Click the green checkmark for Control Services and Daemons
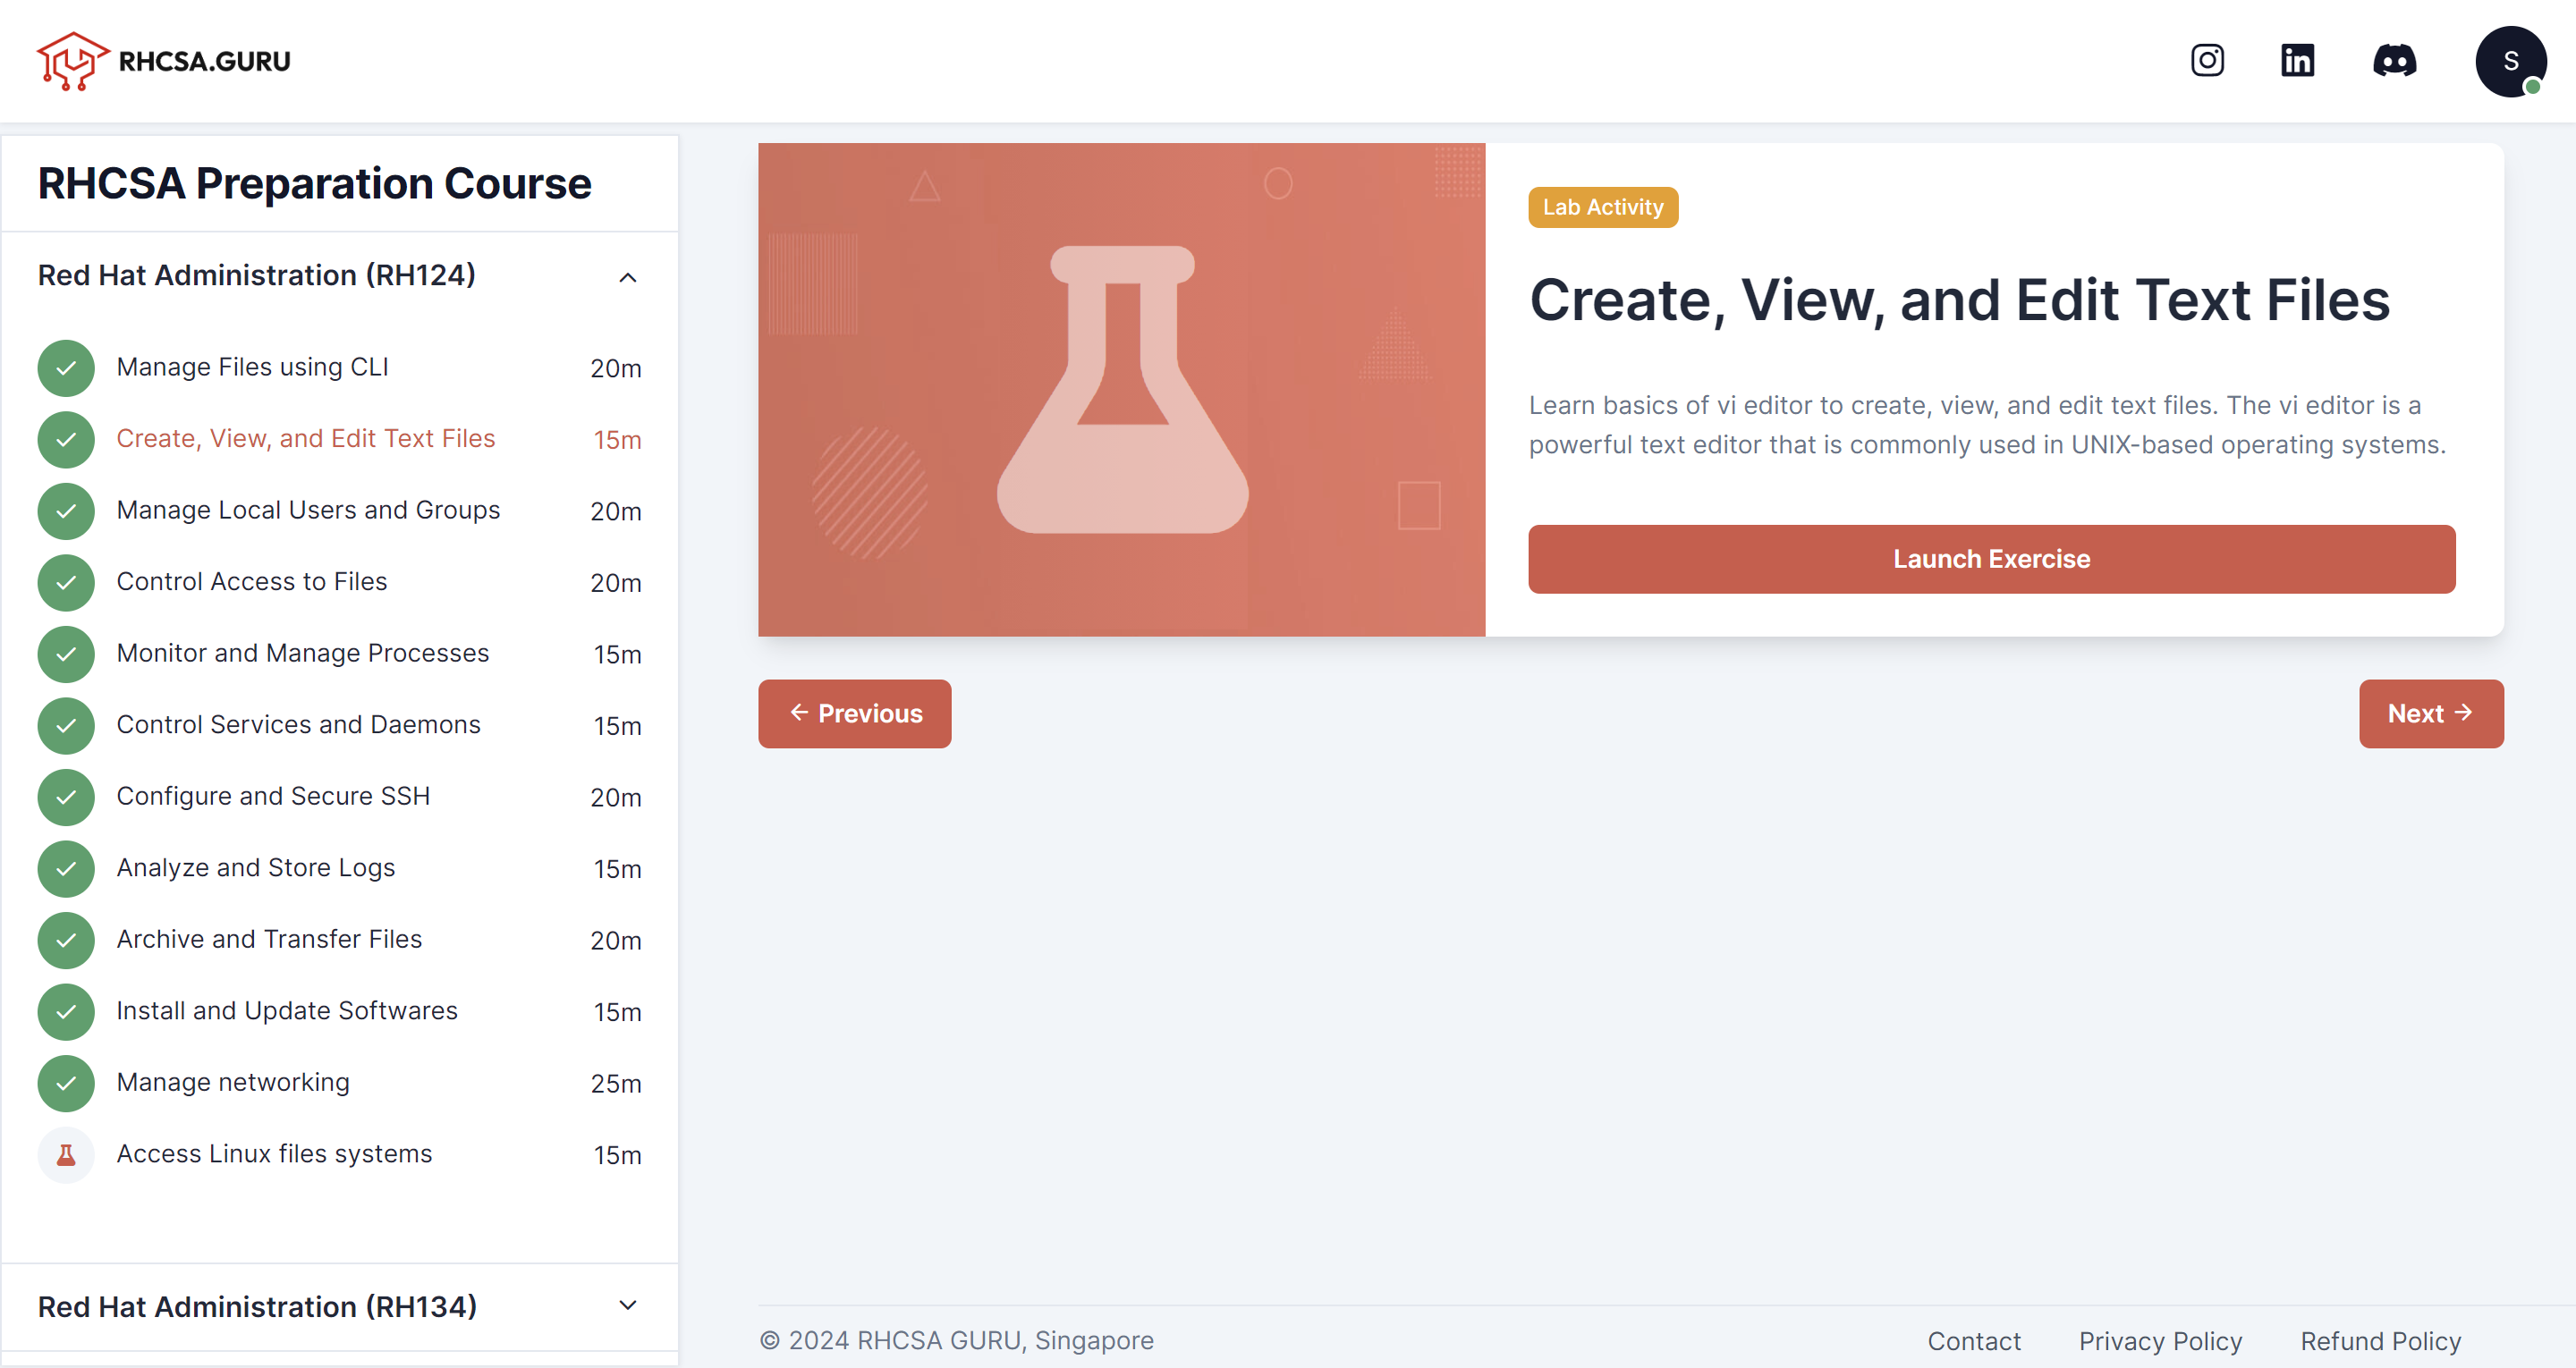This screenshot has width=2576, height=1368. (x=66, y=726)
